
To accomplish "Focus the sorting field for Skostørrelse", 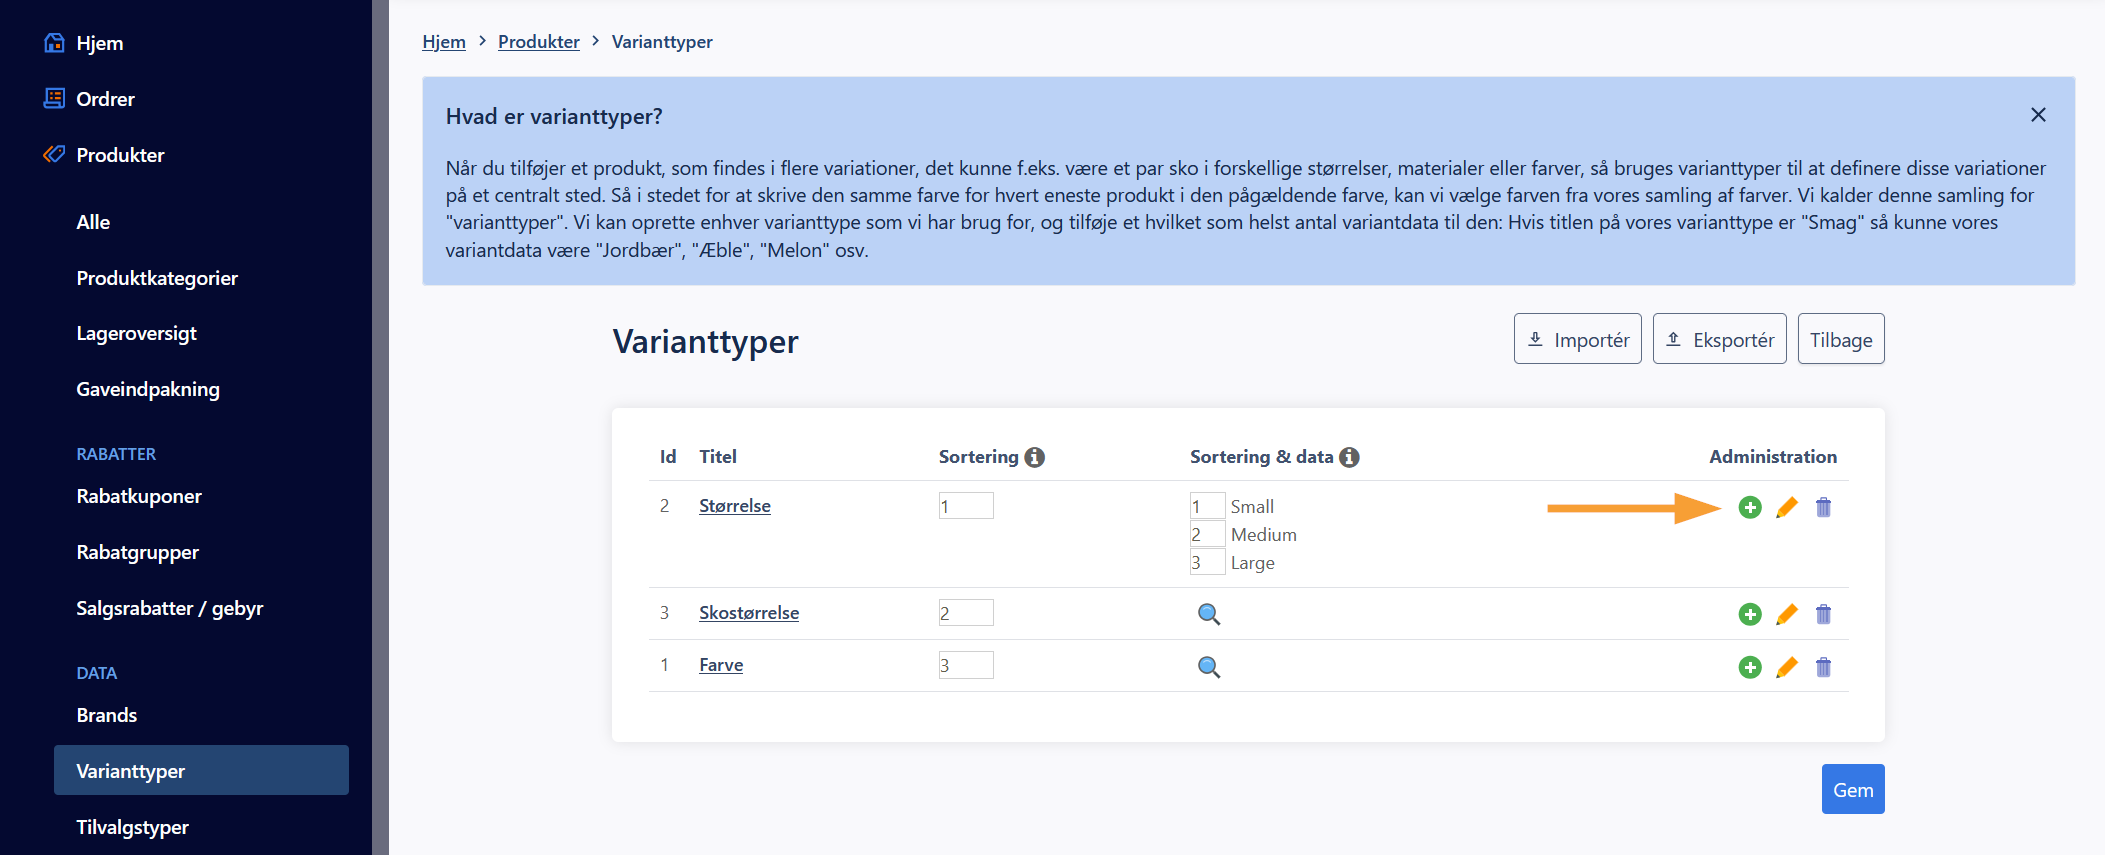I will 966,613.
